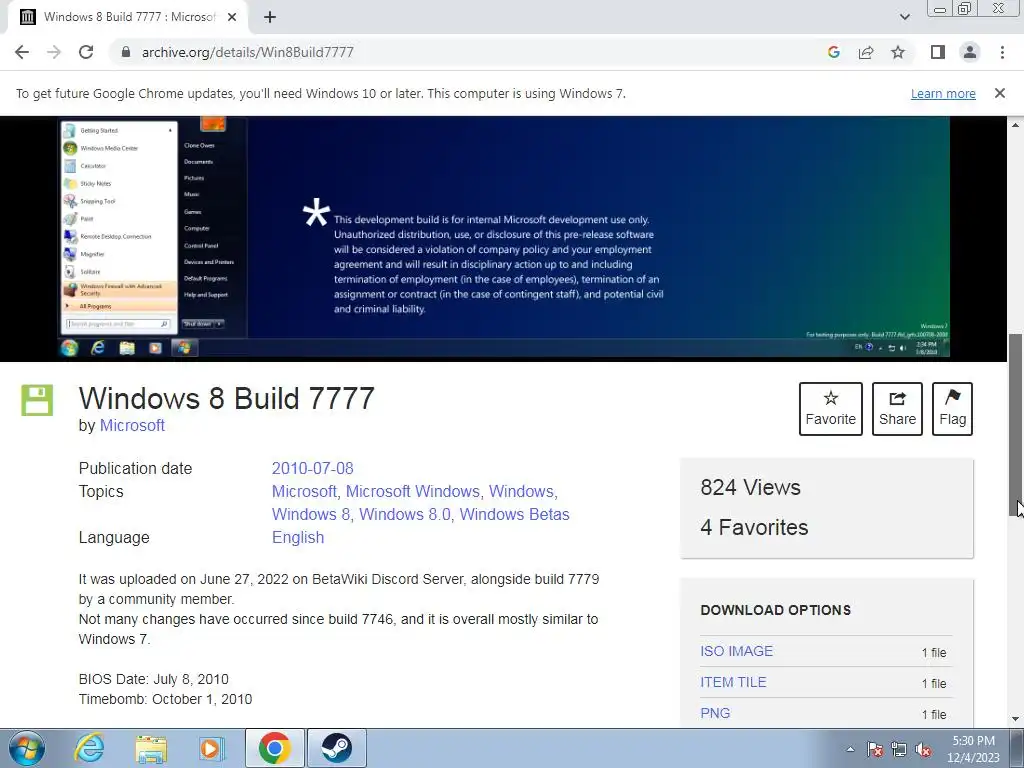The image size is (1024, 768).
Task: Open the Windows Start menu orb
Action: coord(27,748)
